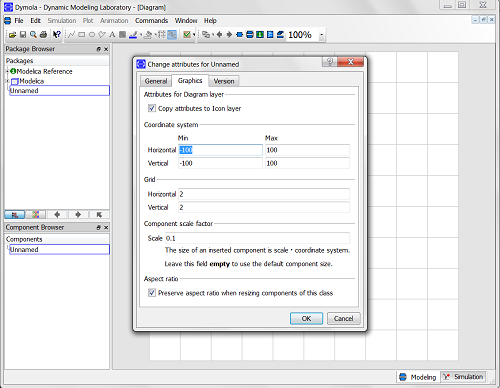Switch to Simulation mode
Viewport: 500px width, 388px height.
pyautogui.click(x=463, y=377)
